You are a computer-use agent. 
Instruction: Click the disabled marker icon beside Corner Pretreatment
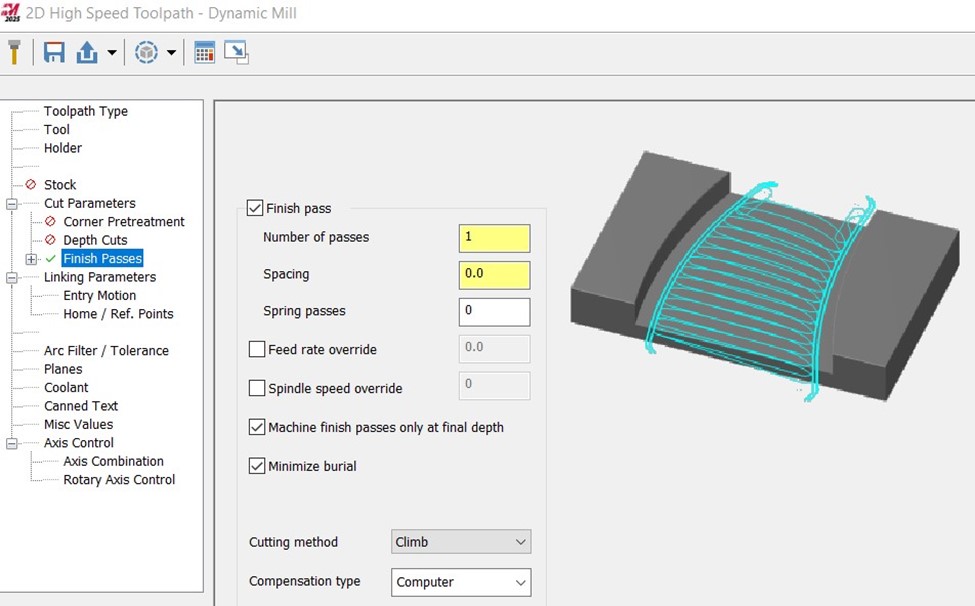[50, 221]
